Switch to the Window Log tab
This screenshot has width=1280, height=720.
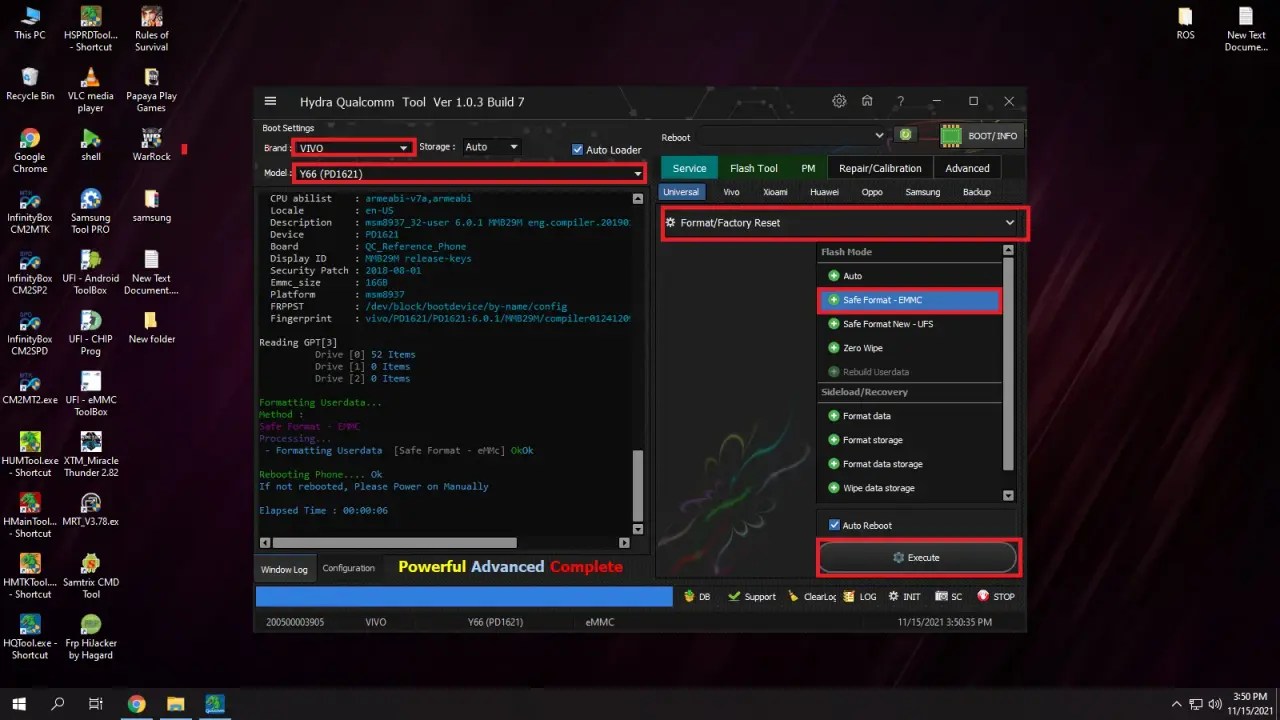284,569
